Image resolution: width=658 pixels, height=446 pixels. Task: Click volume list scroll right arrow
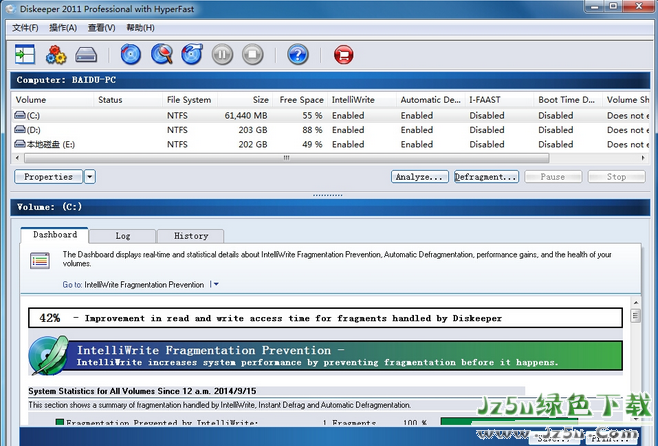[643, 158]
